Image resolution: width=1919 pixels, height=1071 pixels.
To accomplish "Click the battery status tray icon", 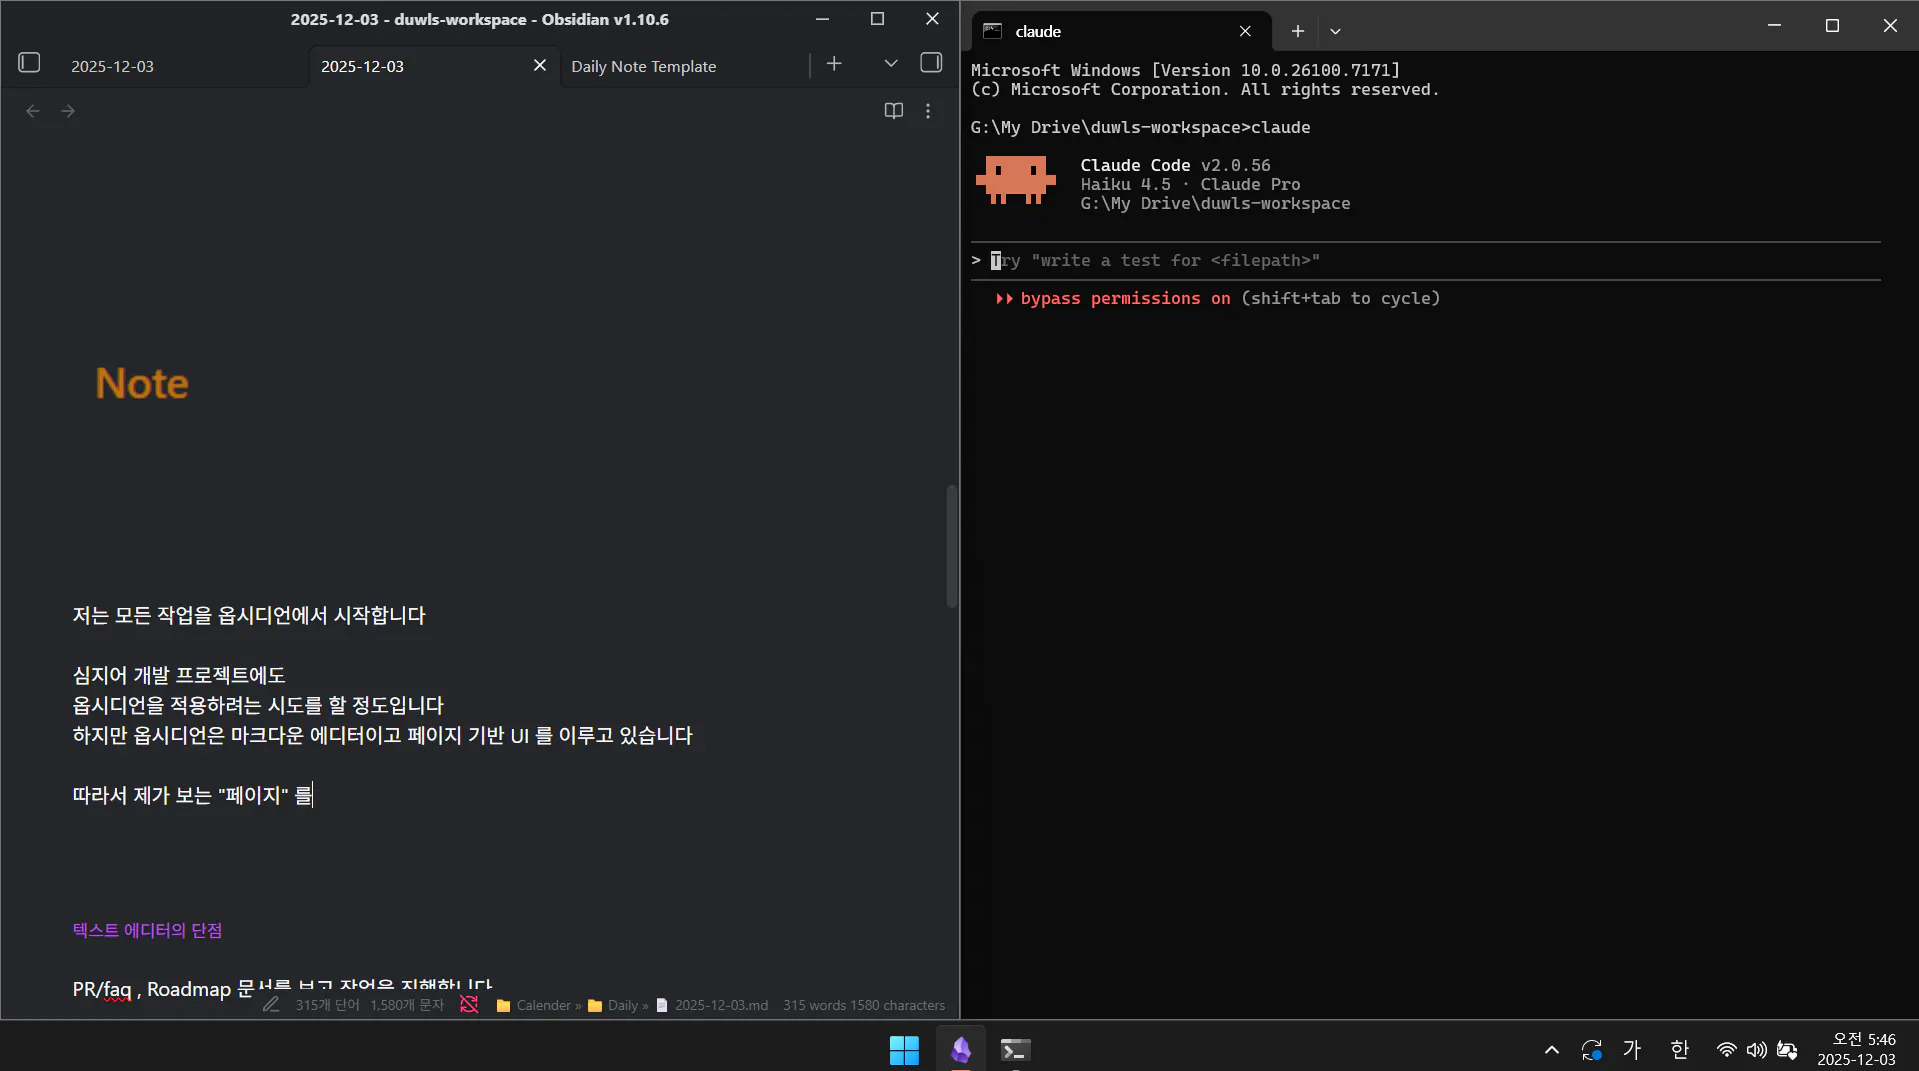I will coord(1787,1049).
